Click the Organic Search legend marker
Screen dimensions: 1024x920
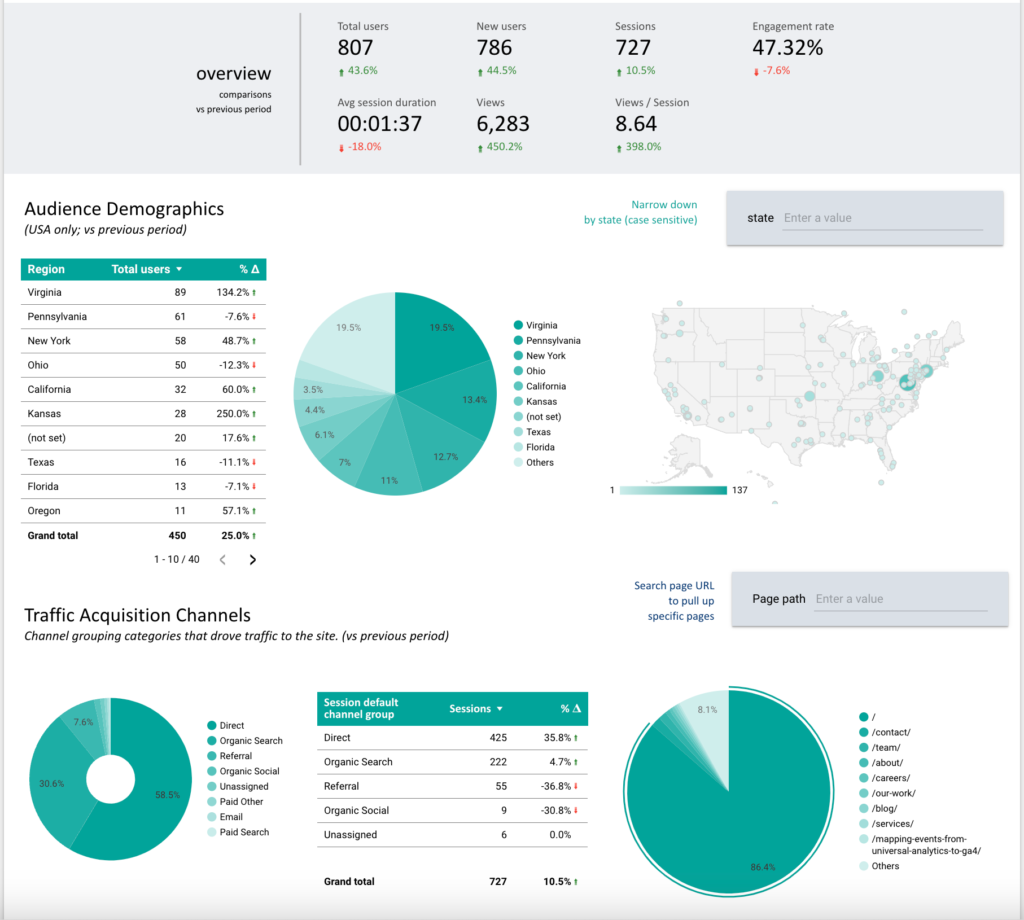pos(212,741)
